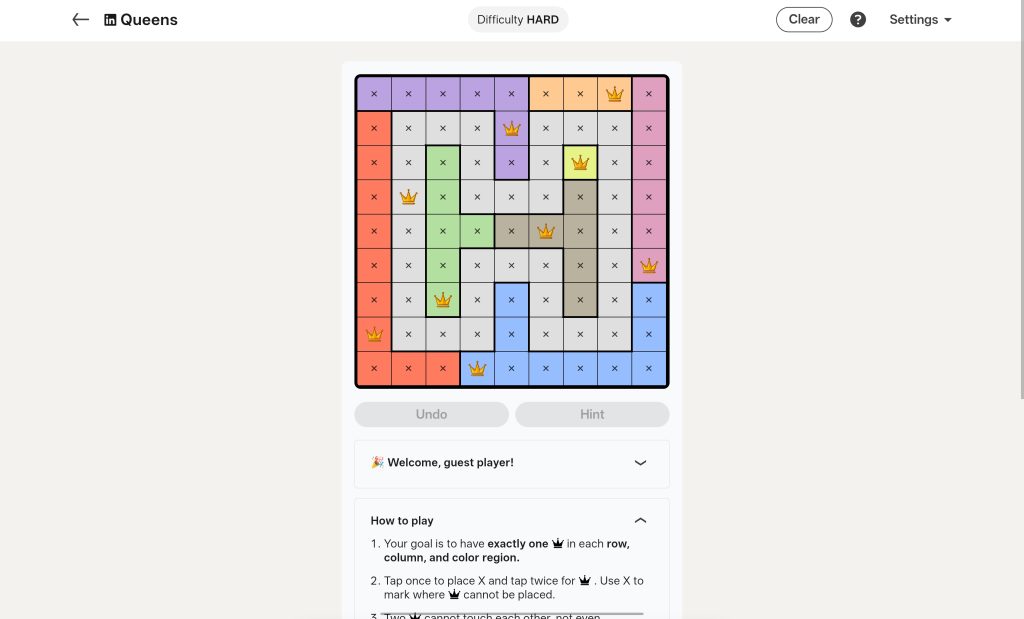The height and width of the screenshot is (619, 1024).
Task: Request a Hint
Action: pos(592,414)
